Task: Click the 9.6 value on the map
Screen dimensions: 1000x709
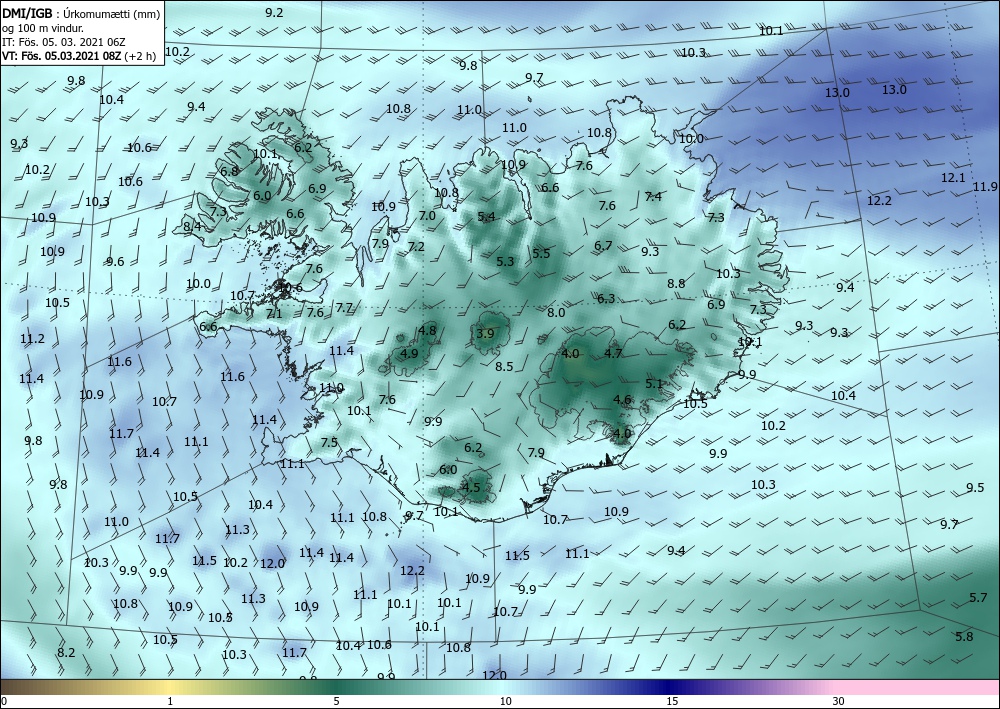Action: (x=115, y=261)
